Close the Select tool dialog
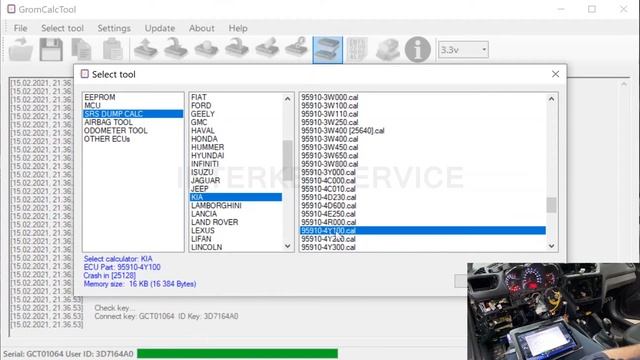640x360 pixels. pyautogui.click(x=555, y=74)
